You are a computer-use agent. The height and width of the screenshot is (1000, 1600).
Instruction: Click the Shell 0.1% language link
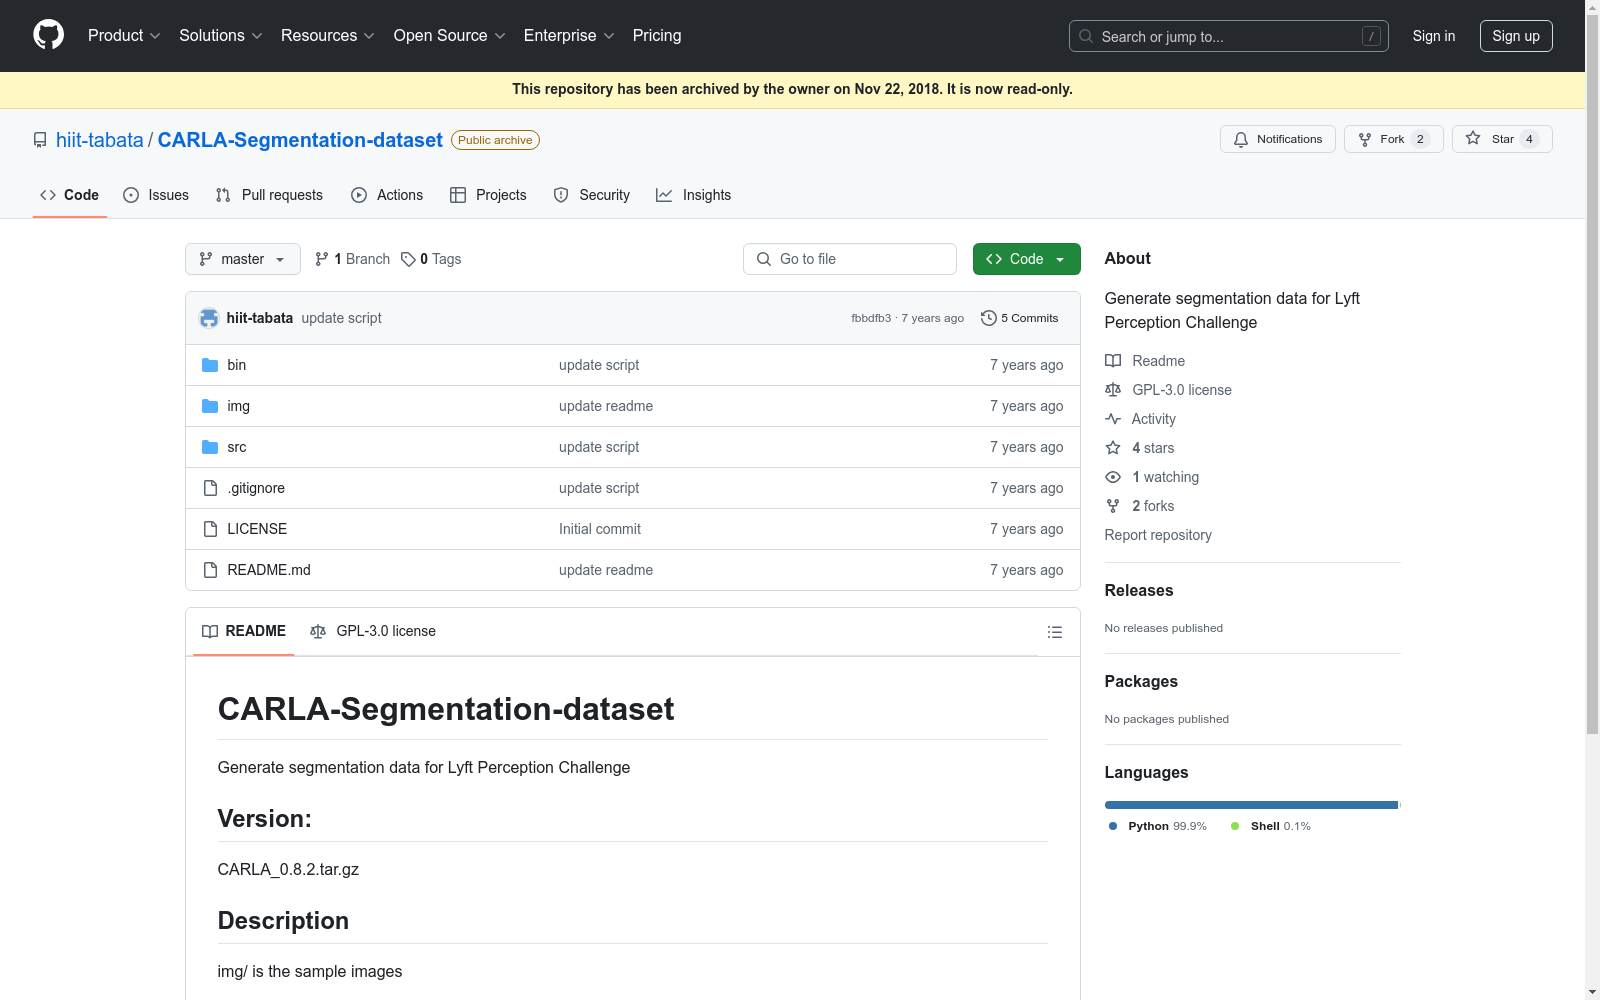[x=1271, y=826]
